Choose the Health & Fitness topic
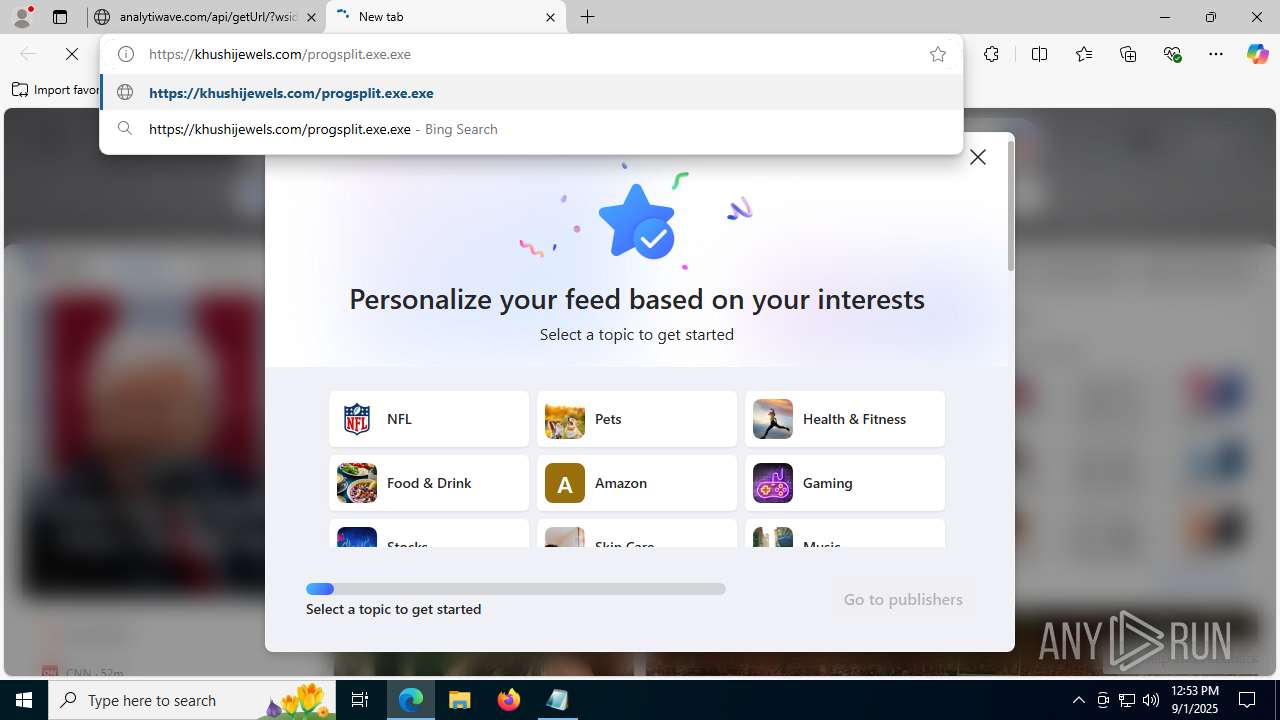This screenshot has width=1280, height=720. click(x=845, y=419)
